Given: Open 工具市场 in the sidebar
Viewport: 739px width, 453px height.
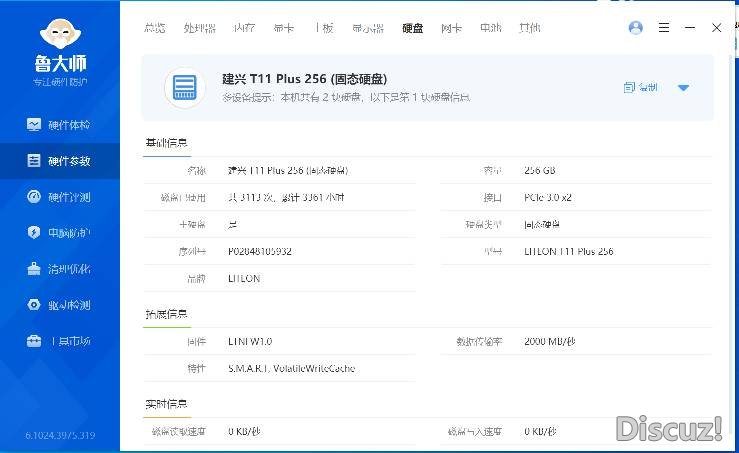Looking at the screenshot, I should tap(58, 341).
